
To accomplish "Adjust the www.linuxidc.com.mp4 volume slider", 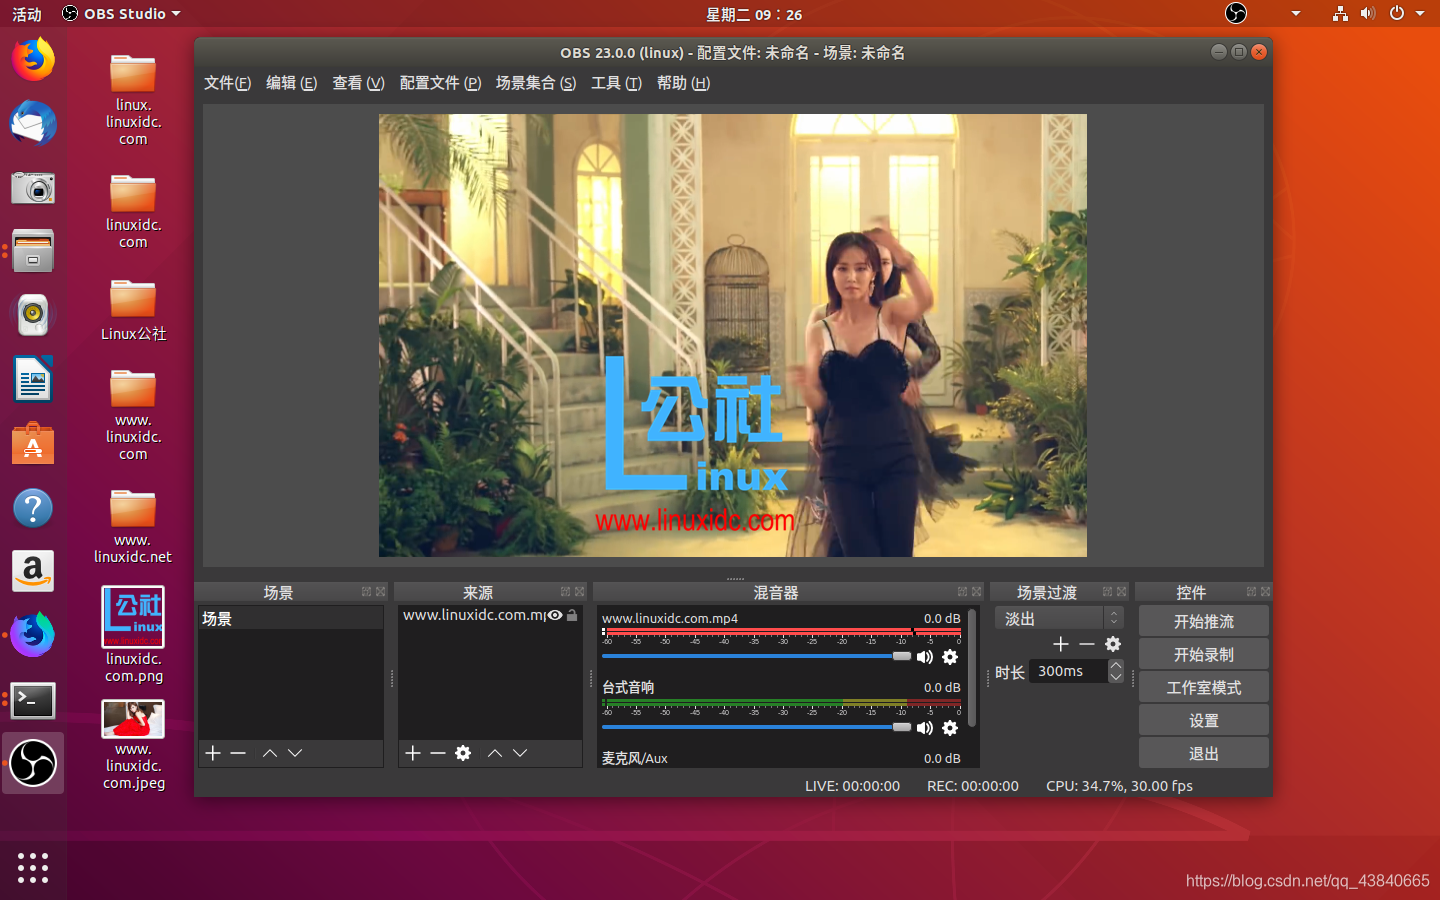I will pos(757,656).
